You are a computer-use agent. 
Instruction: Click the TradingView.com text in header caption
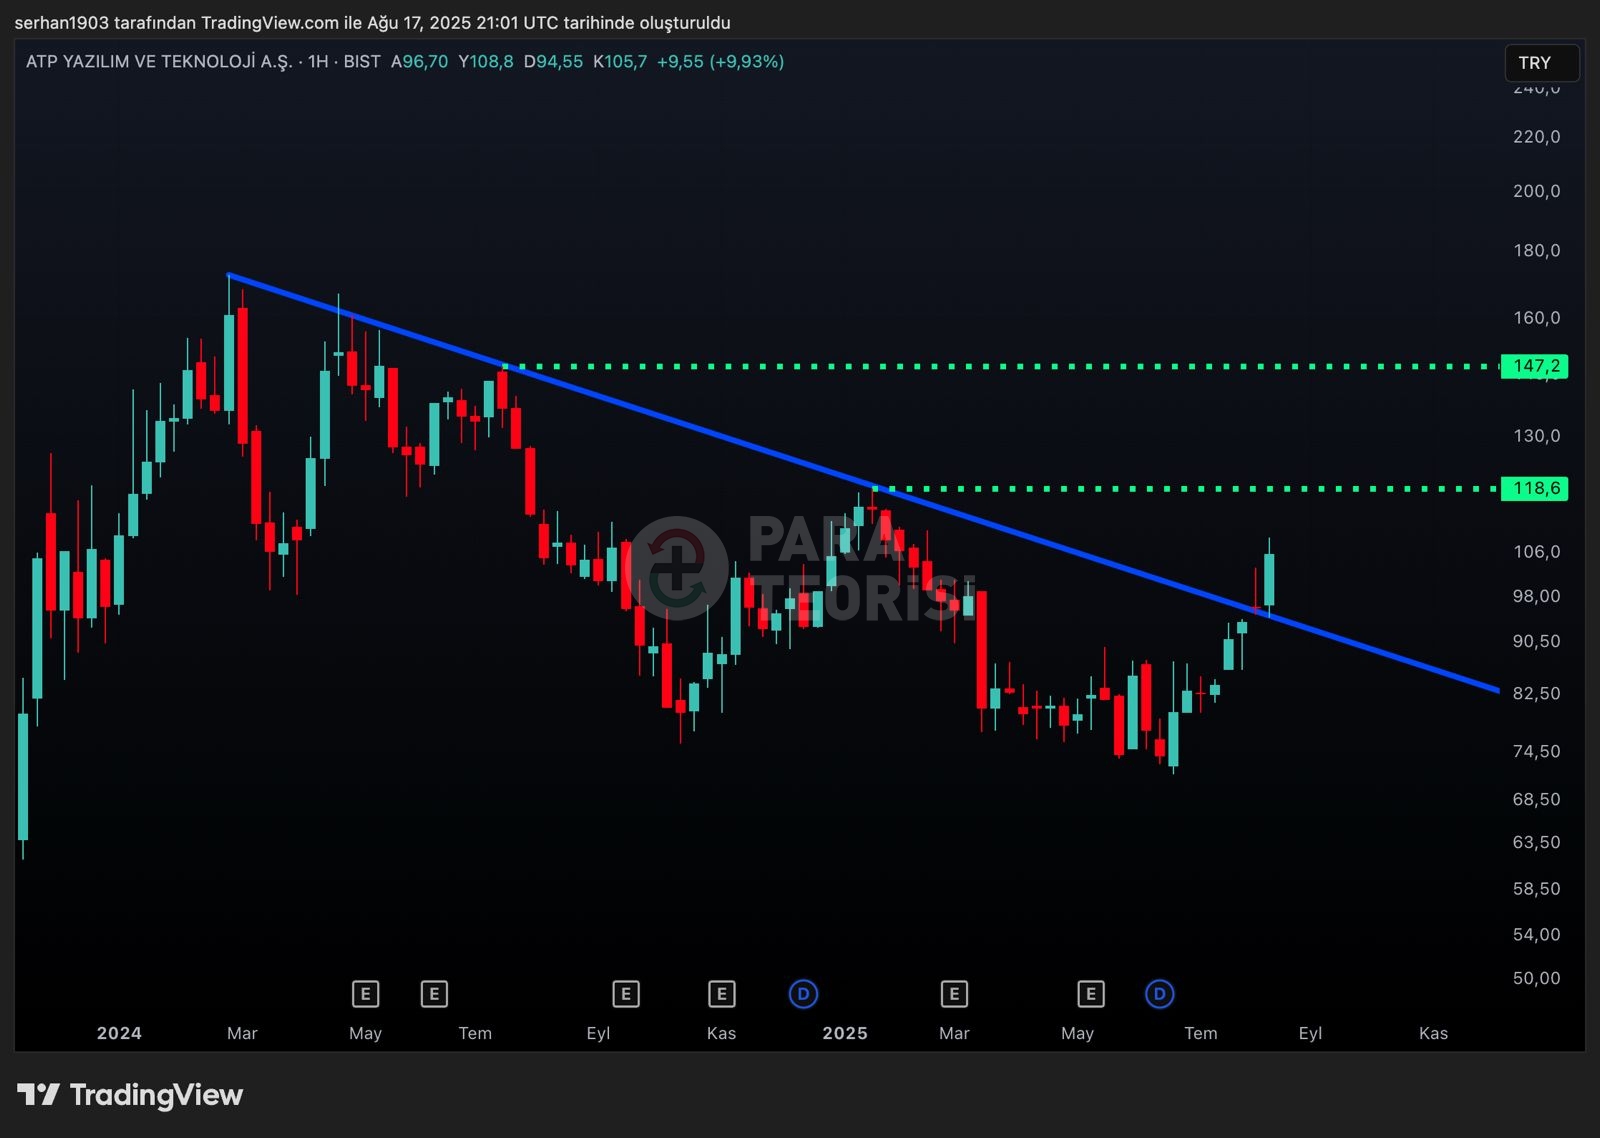[x=270, y=22]
